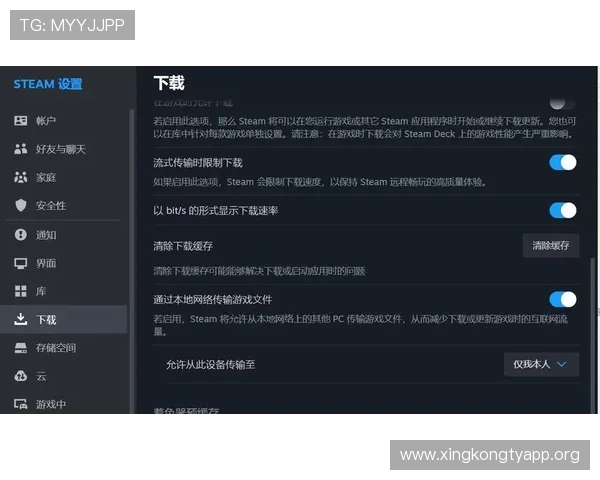
Task: Click the 好友与聊天 friends icon
Action: tap(21, 149)
